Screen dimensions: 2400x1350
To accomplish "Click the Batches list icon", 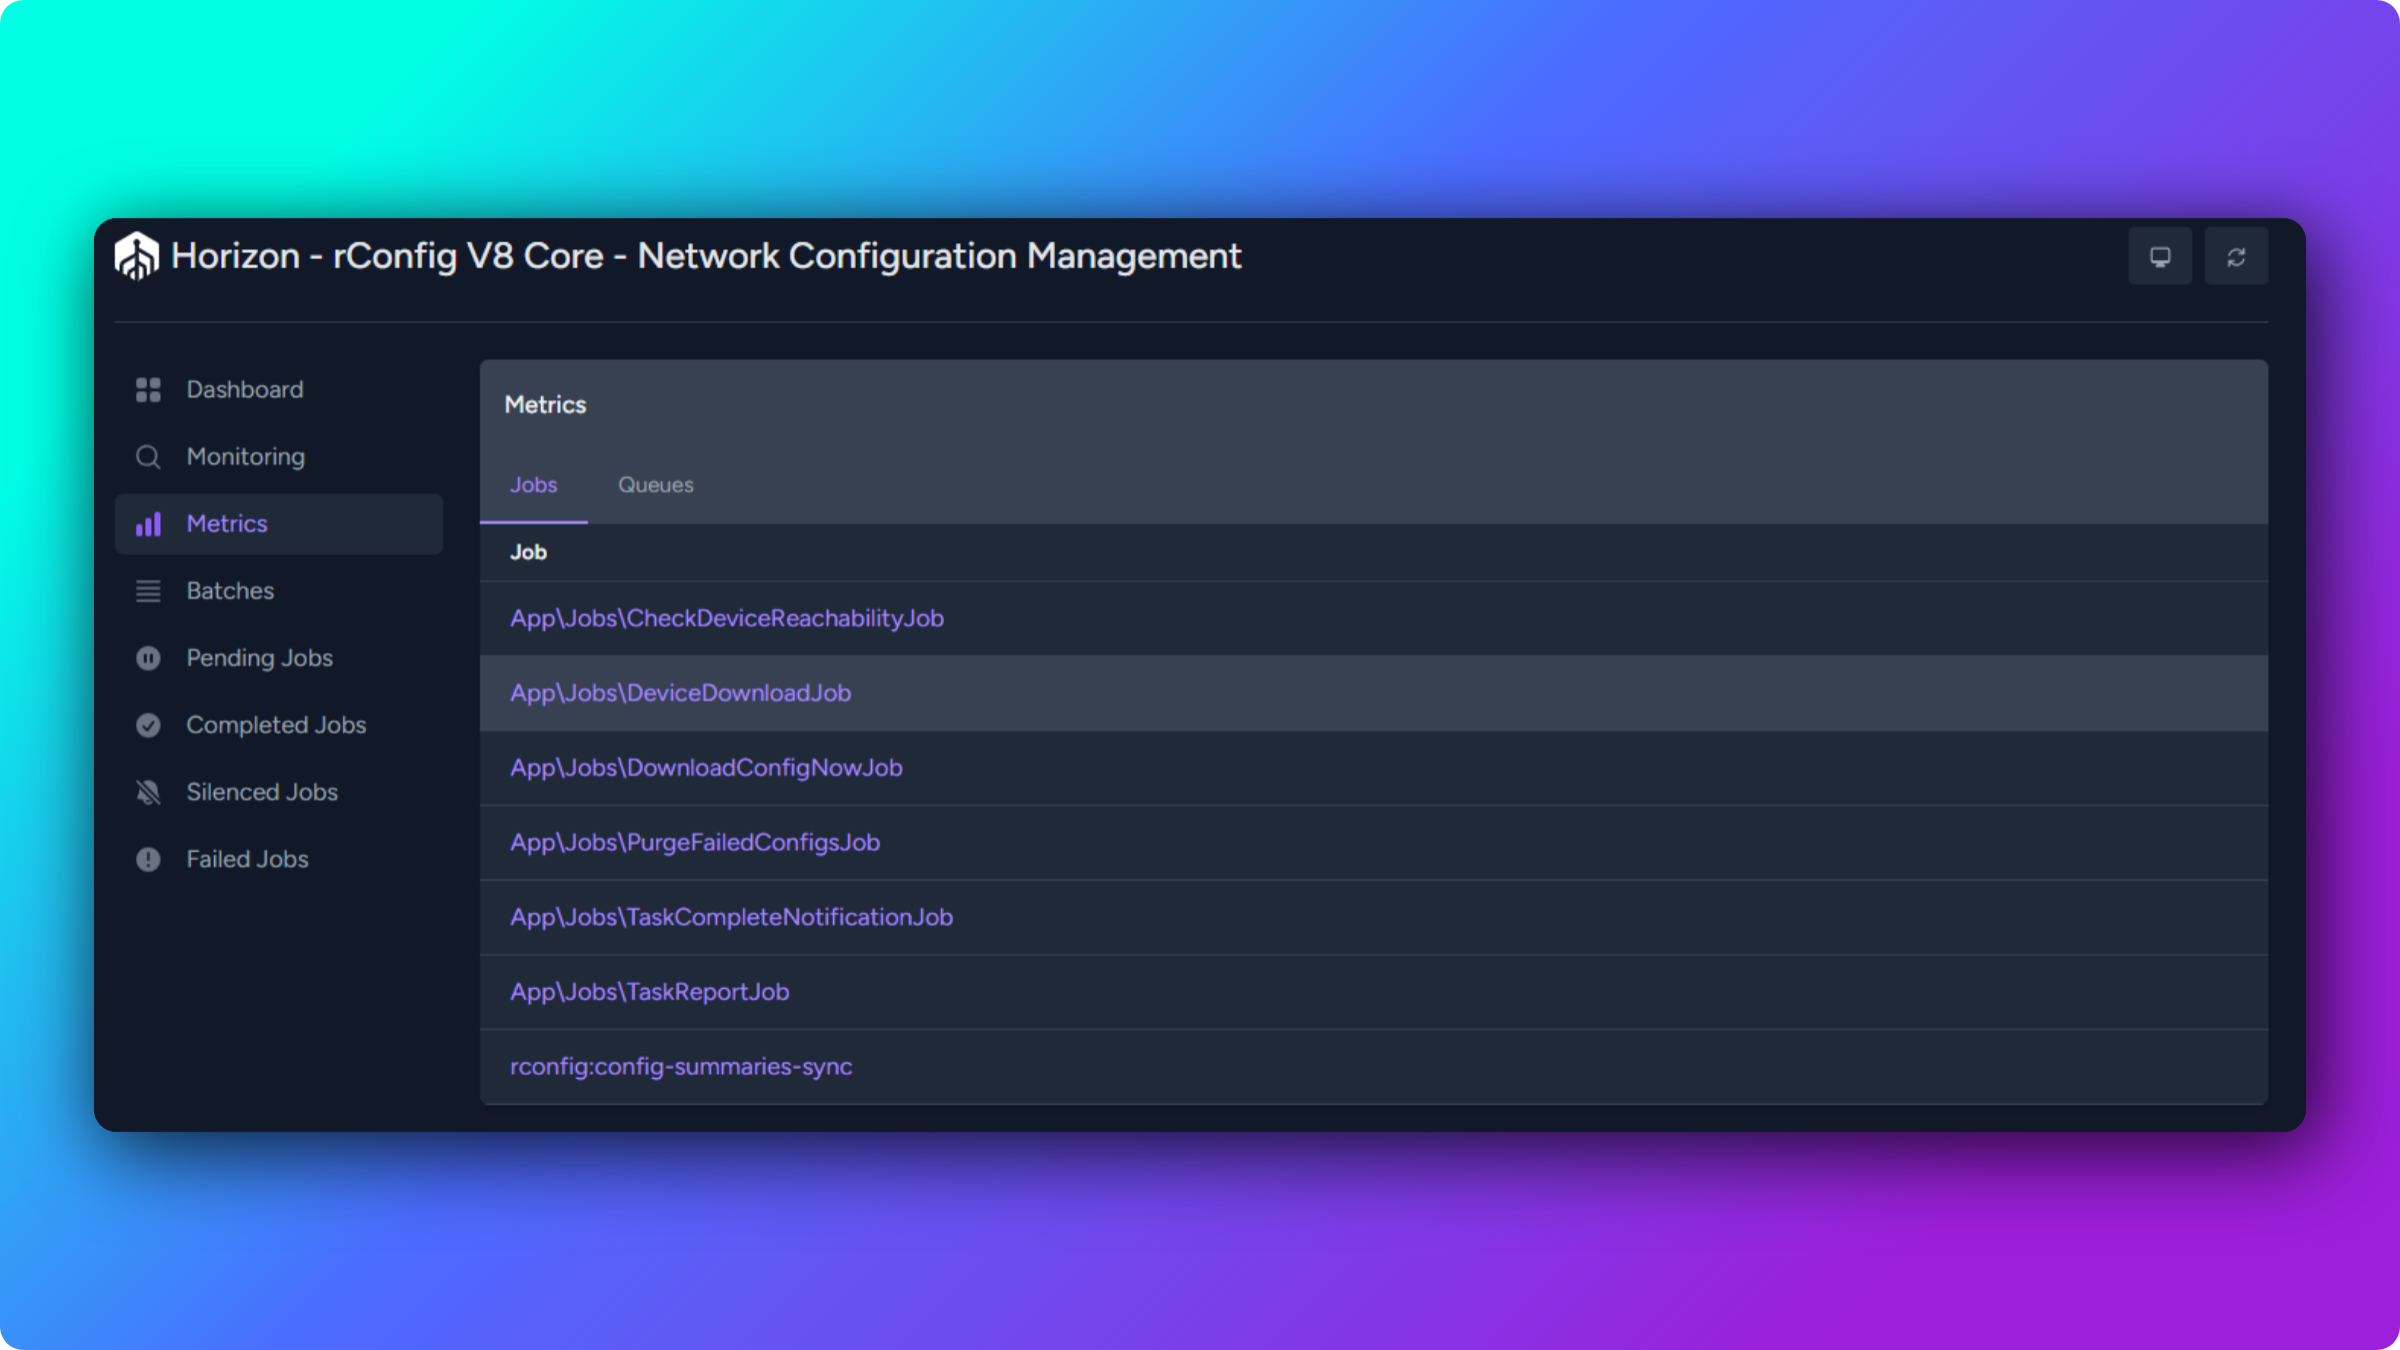I will (148, 591).
